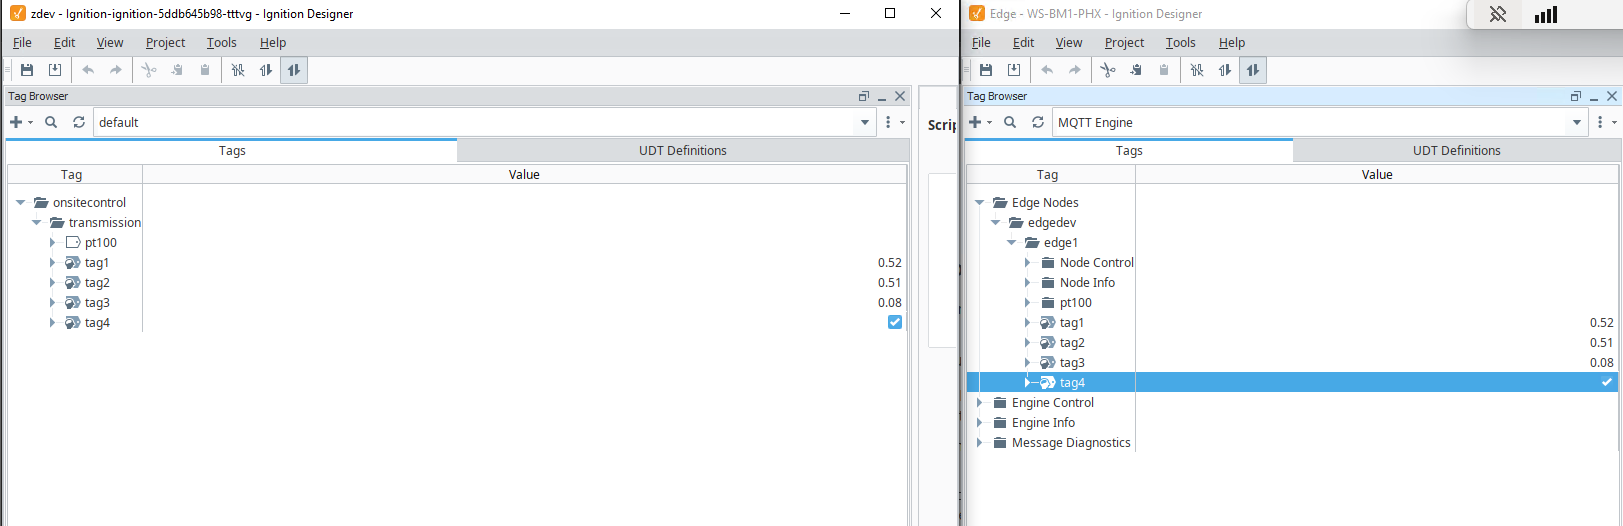Click Undo arrow in zdev Designer toolbar
1623x526 pixels.
tap(88, 70)
